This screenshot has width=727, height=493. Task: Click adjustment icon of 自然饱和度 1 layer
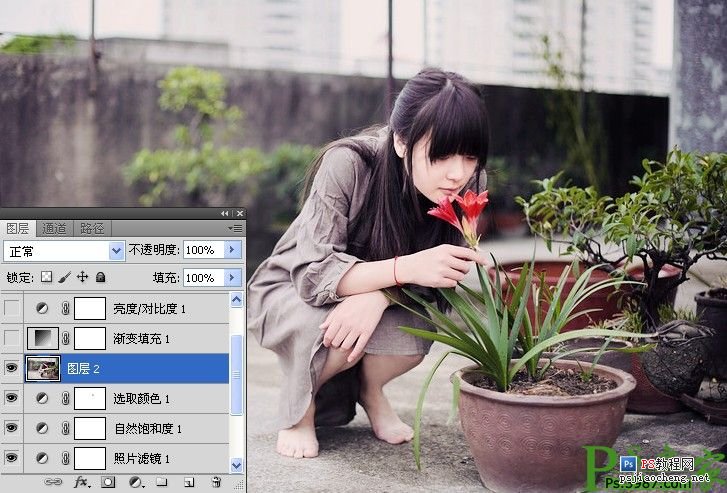42,428
